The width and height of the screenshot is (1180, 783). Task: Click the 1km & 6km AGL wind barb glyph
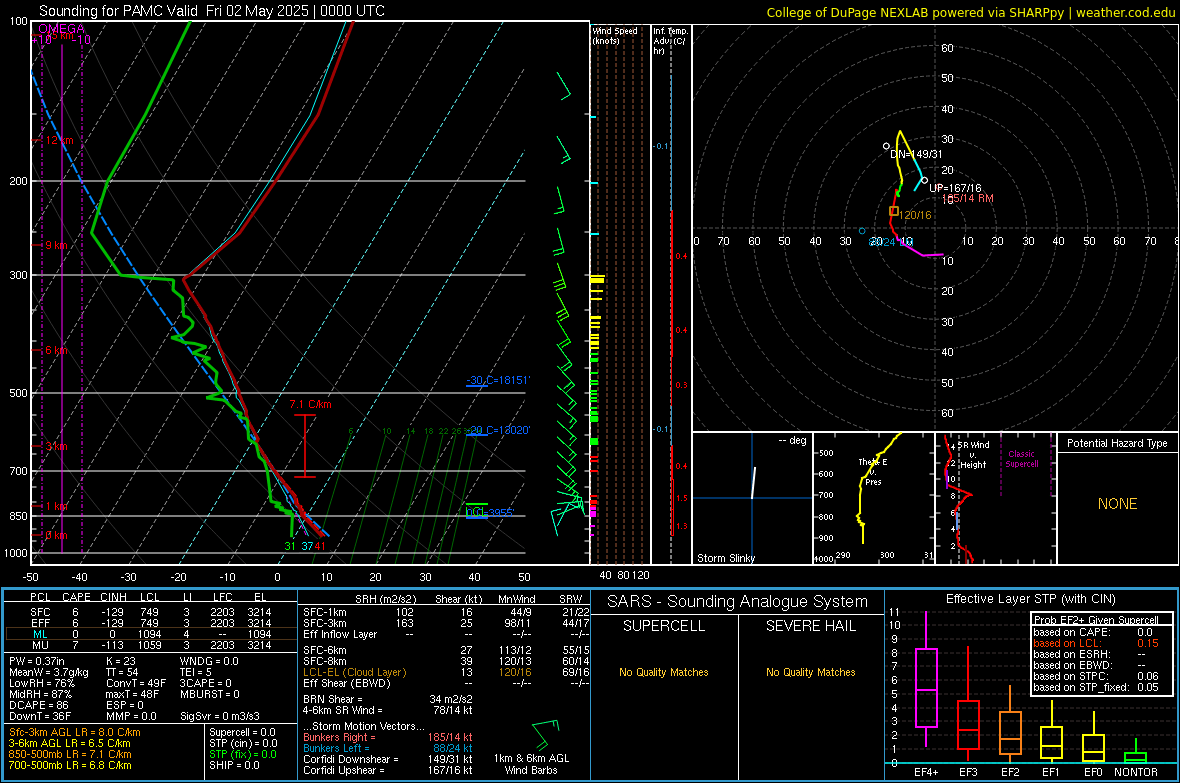click(546, 735)
